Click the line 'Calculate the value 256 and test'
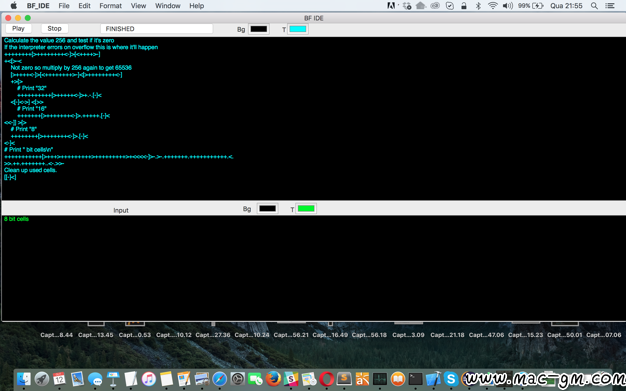The width and height of the screenshot is (626, 391). pos(59,40)
